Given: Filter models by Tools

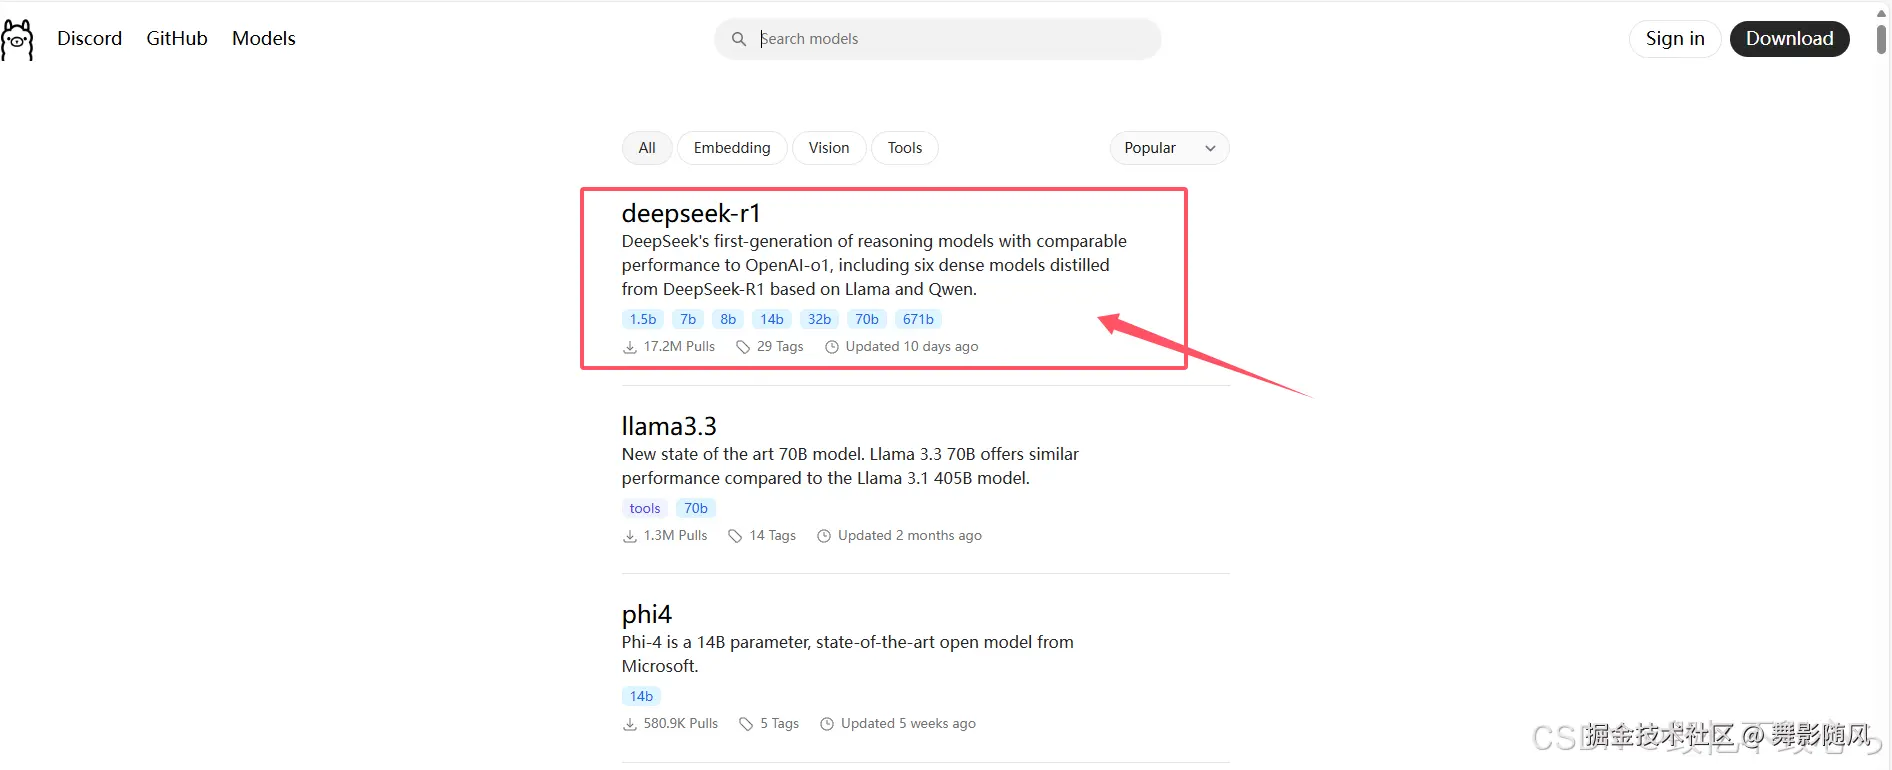Looking at the screenshot, I should [905, 148].
